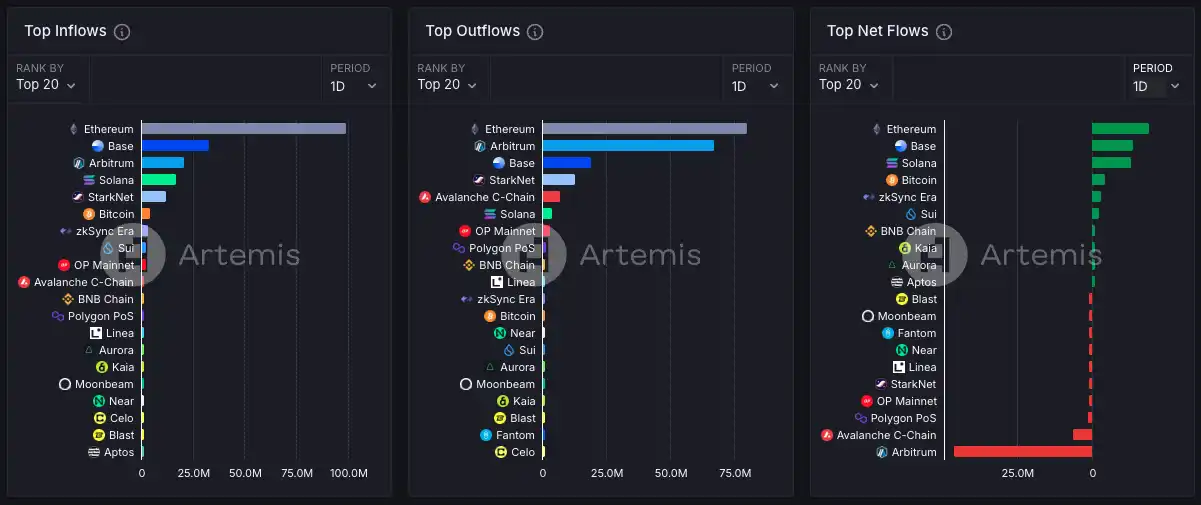1201x505 pixels.
Task: Click the Base label in Top Inflows
Action: (x=121, y=146)
